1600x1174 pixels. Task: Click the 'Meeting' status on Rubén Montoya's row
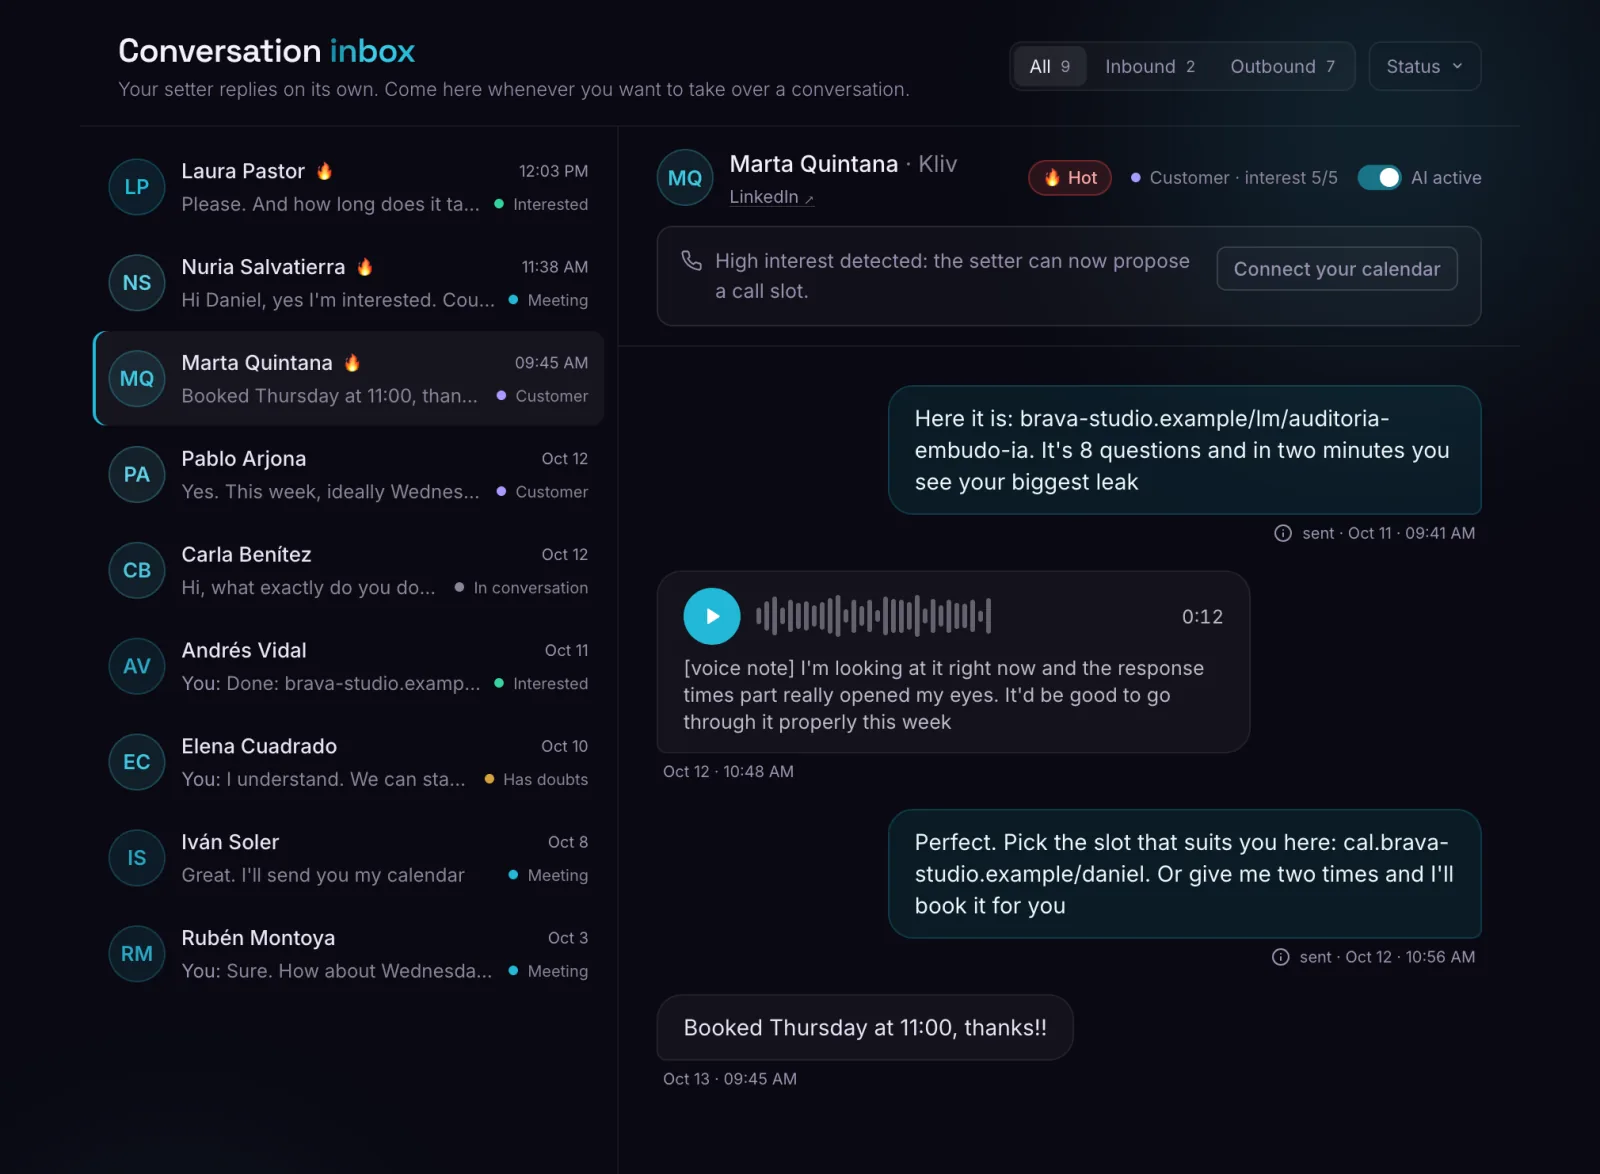point(548,971)
